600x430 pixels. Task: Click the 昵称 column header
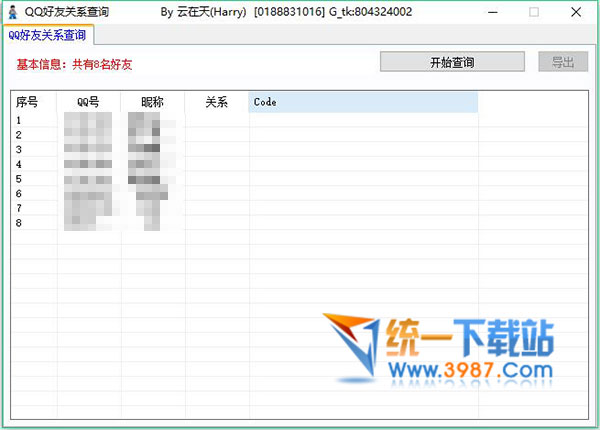[x=152, y=102]
